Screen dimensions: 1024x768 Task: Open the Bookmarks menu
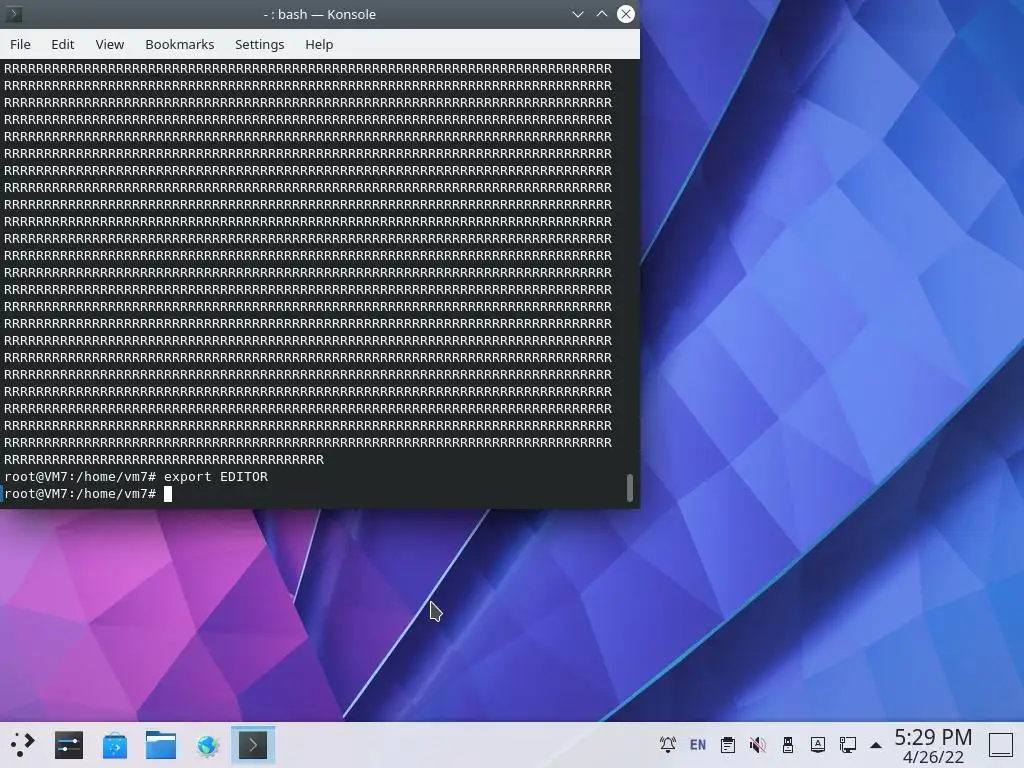click(180, 44)
